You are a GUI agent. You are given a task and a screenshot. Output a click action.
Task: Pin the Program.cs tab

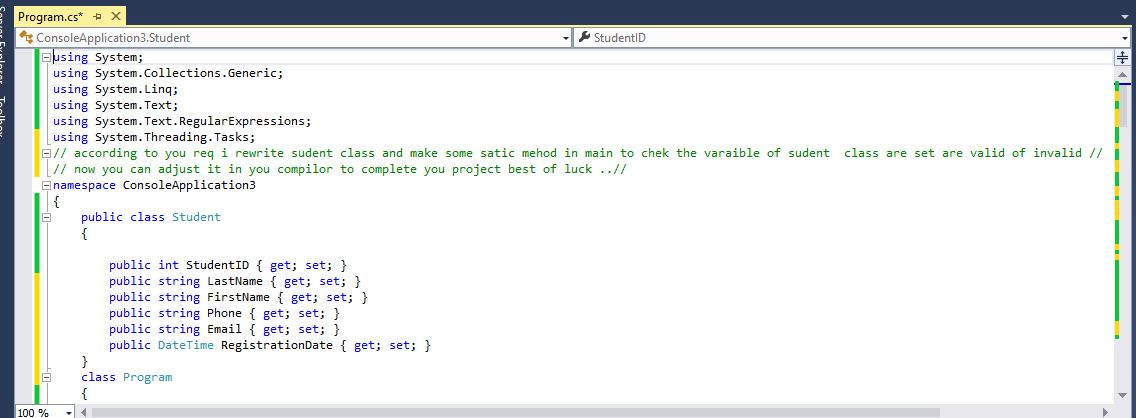(97, 17)
